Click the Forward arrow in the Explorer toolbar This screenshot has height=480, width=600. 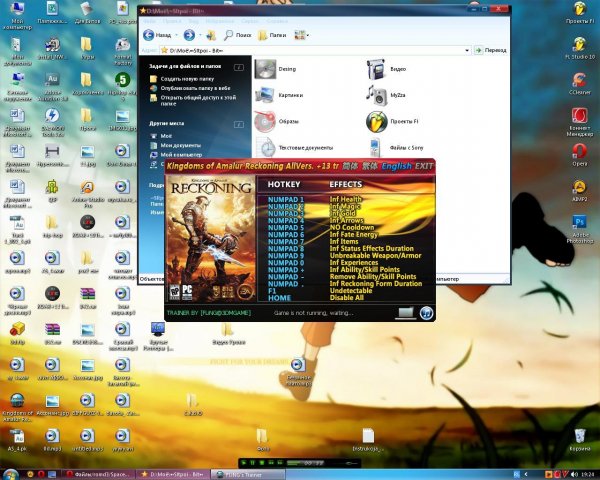click(189, 35)
